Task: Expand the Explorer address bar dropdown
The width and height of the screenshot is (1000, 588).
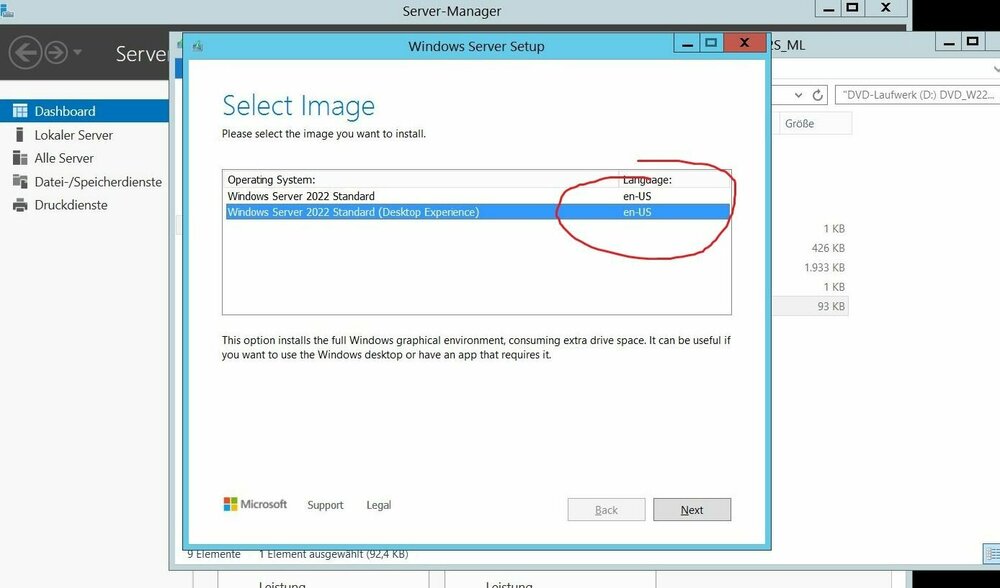Action: [797, 95]
